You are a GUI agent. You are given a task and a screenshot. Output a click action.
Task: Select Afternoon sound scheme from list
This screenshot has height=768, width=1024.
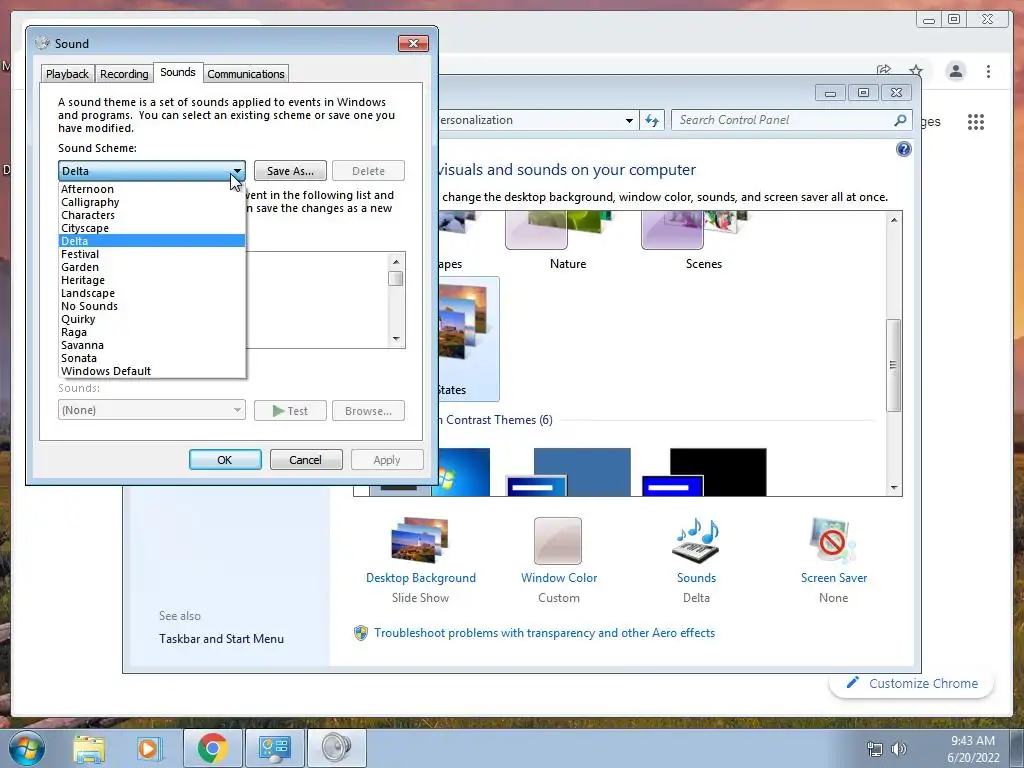tap(152, 189)
